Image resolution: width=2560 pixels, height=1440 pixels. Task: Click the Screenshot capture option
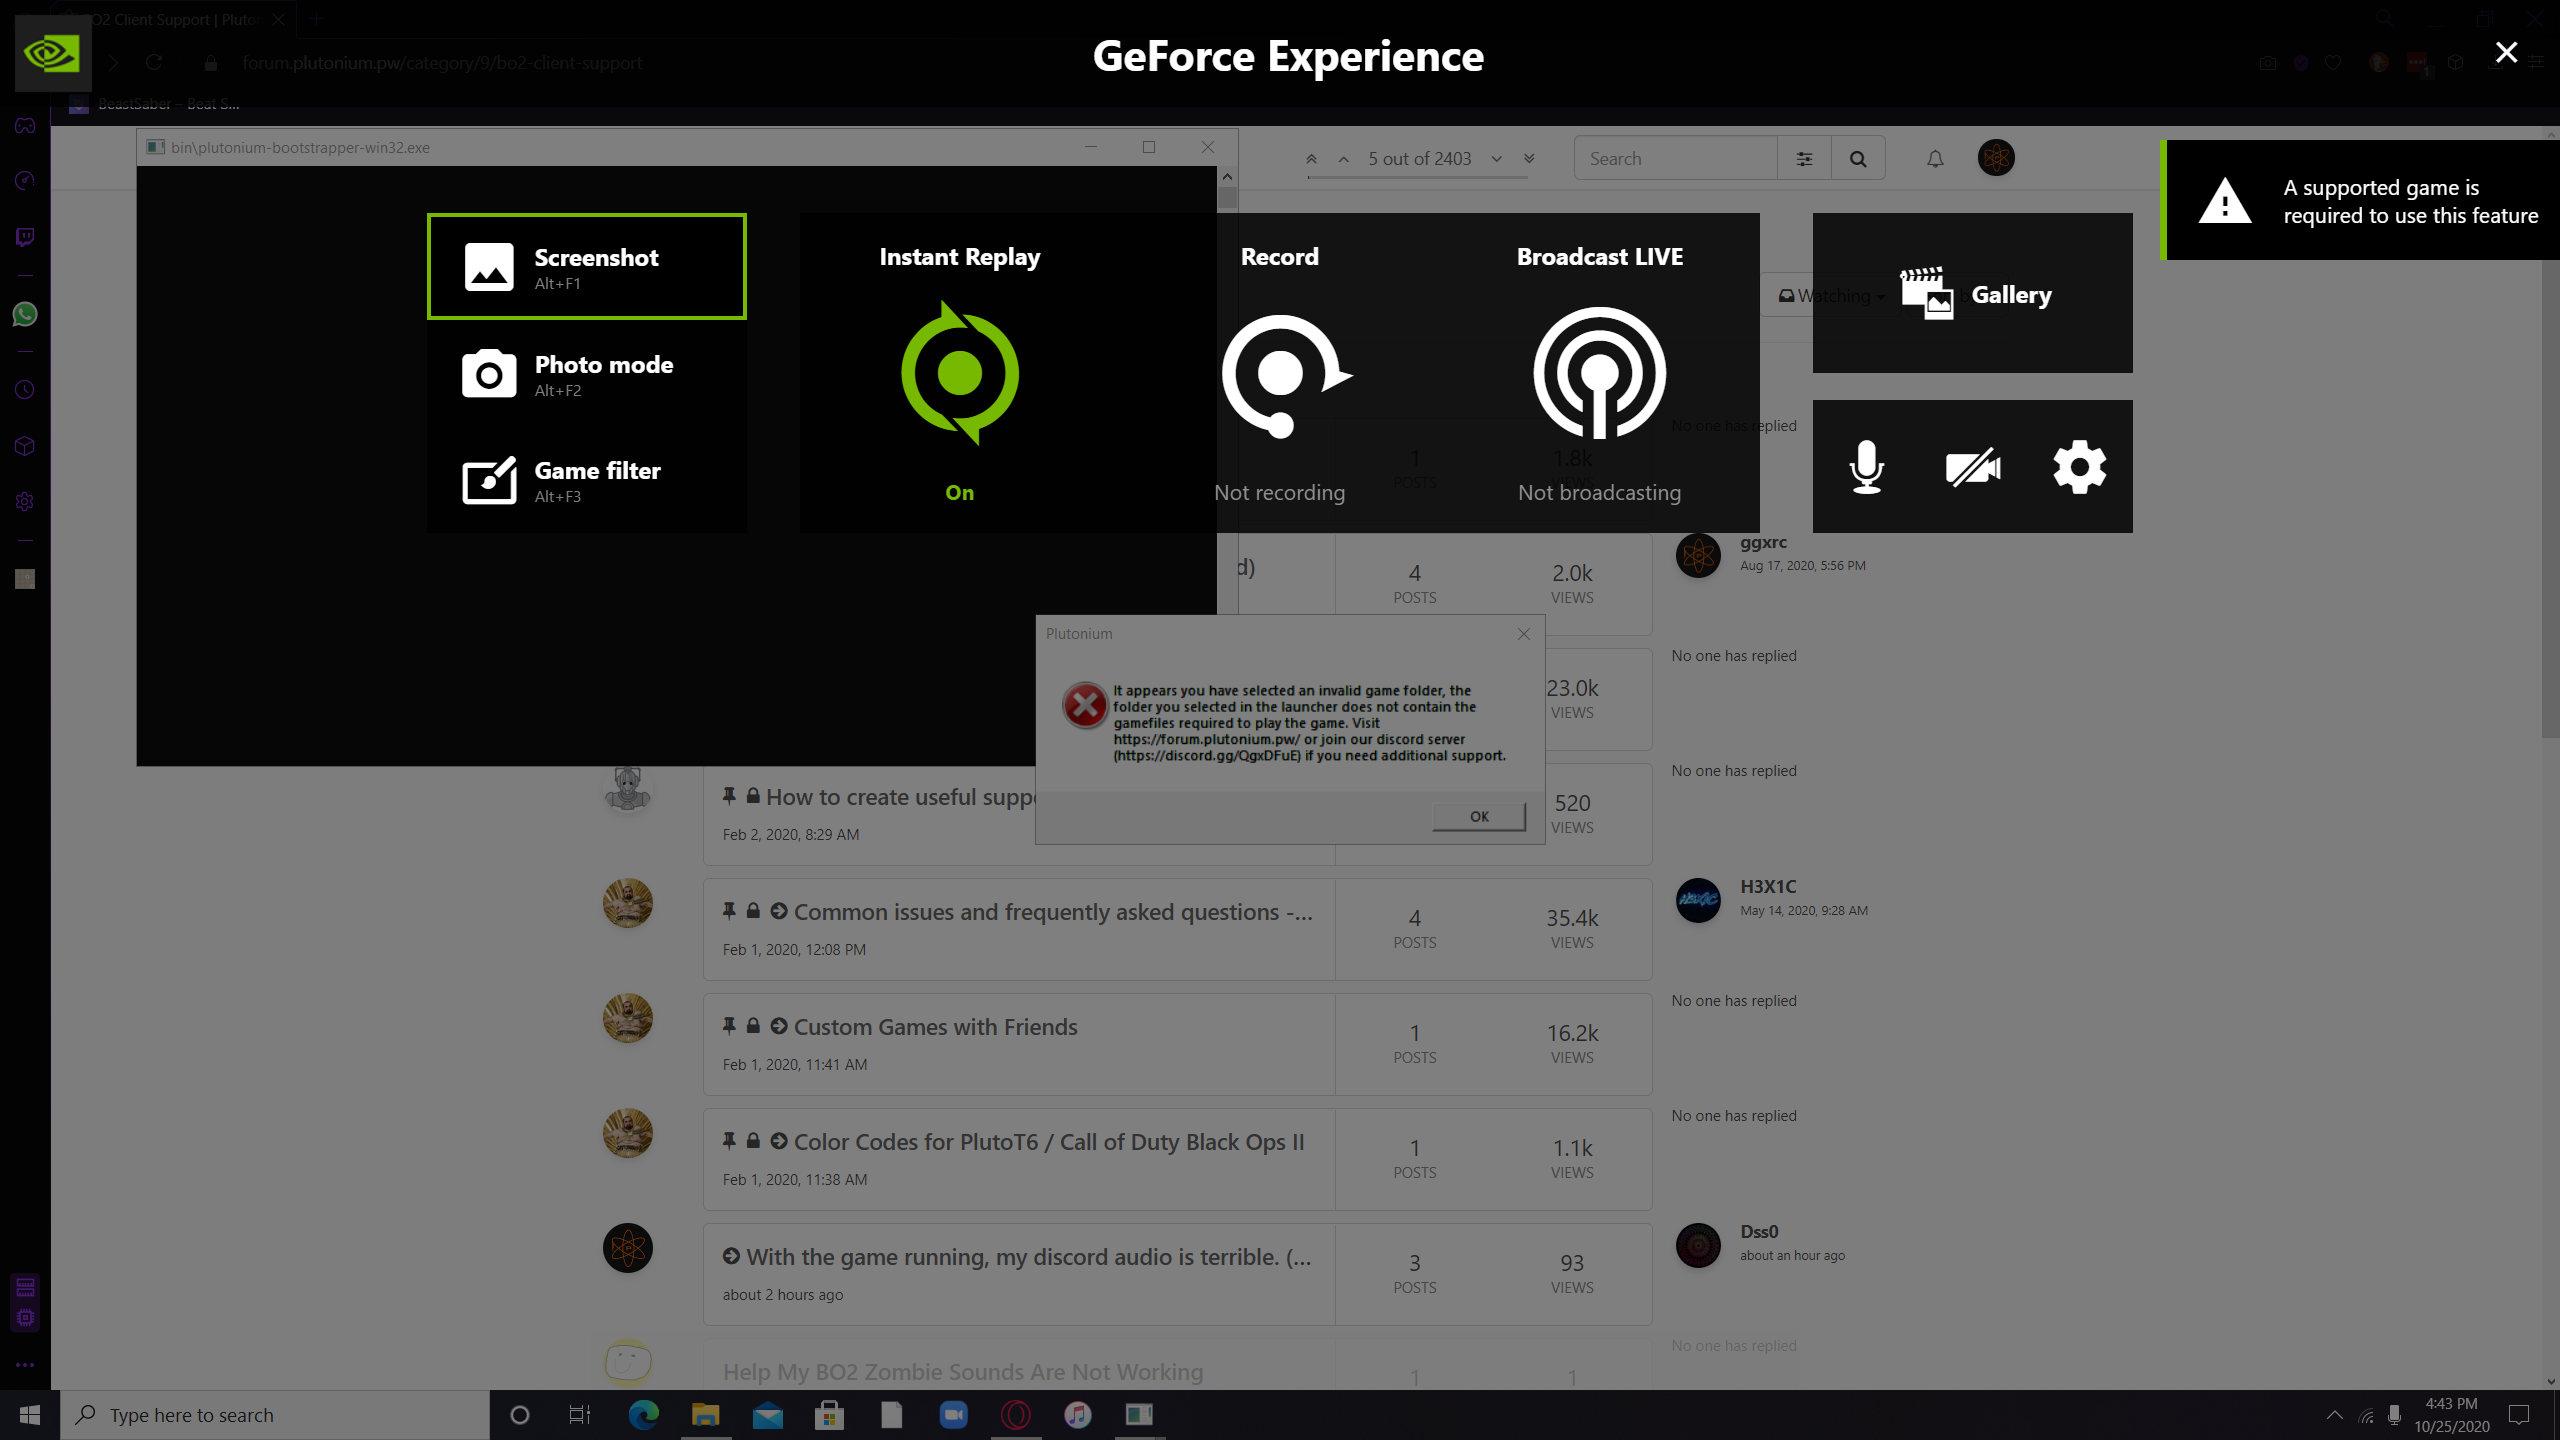pos(587,267)
